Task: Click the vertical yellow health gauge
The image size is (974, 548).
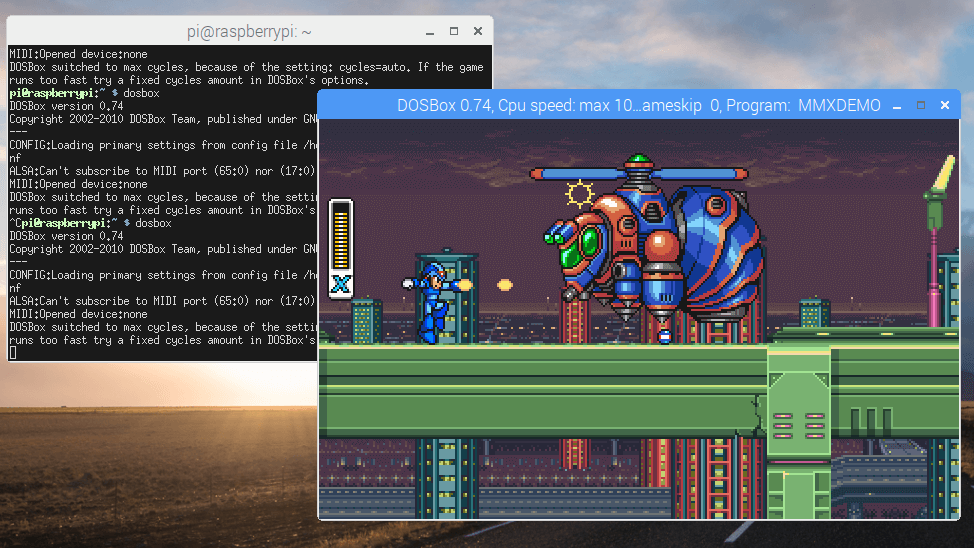Action: (341, 236)
